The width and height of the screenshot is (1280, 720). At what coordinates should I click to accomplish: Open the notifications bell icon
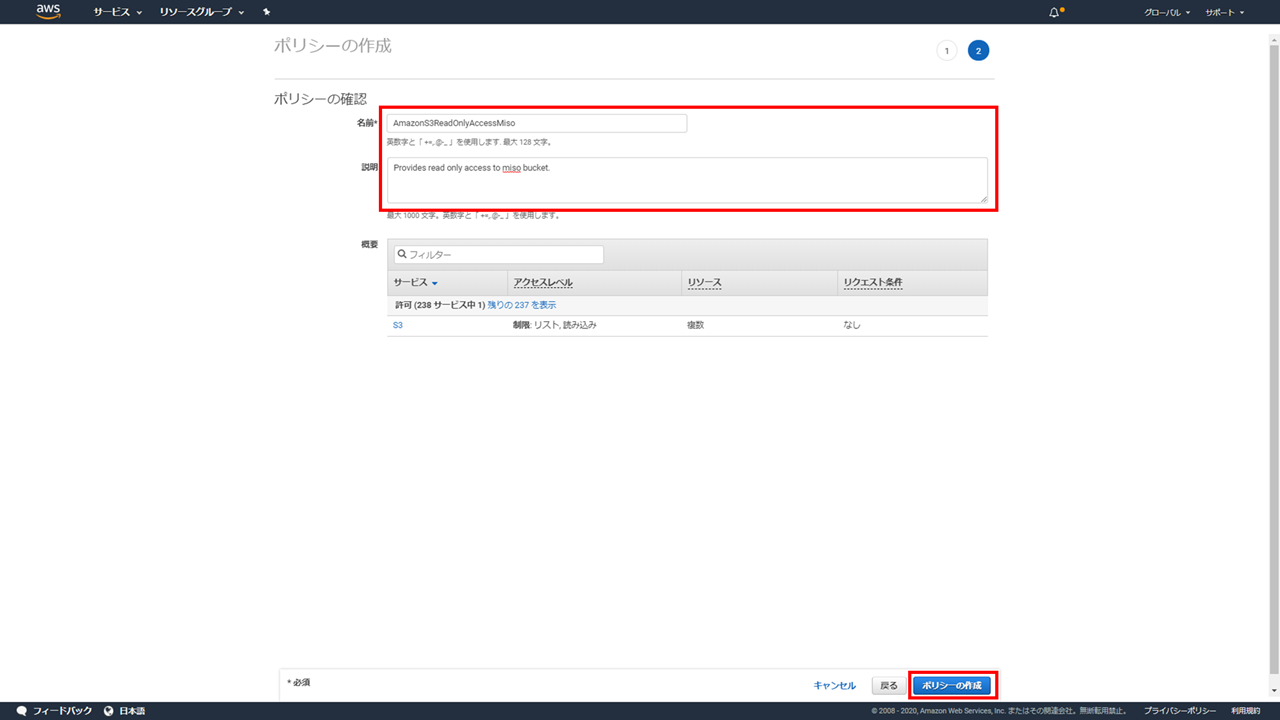[x=1054, y=12]
